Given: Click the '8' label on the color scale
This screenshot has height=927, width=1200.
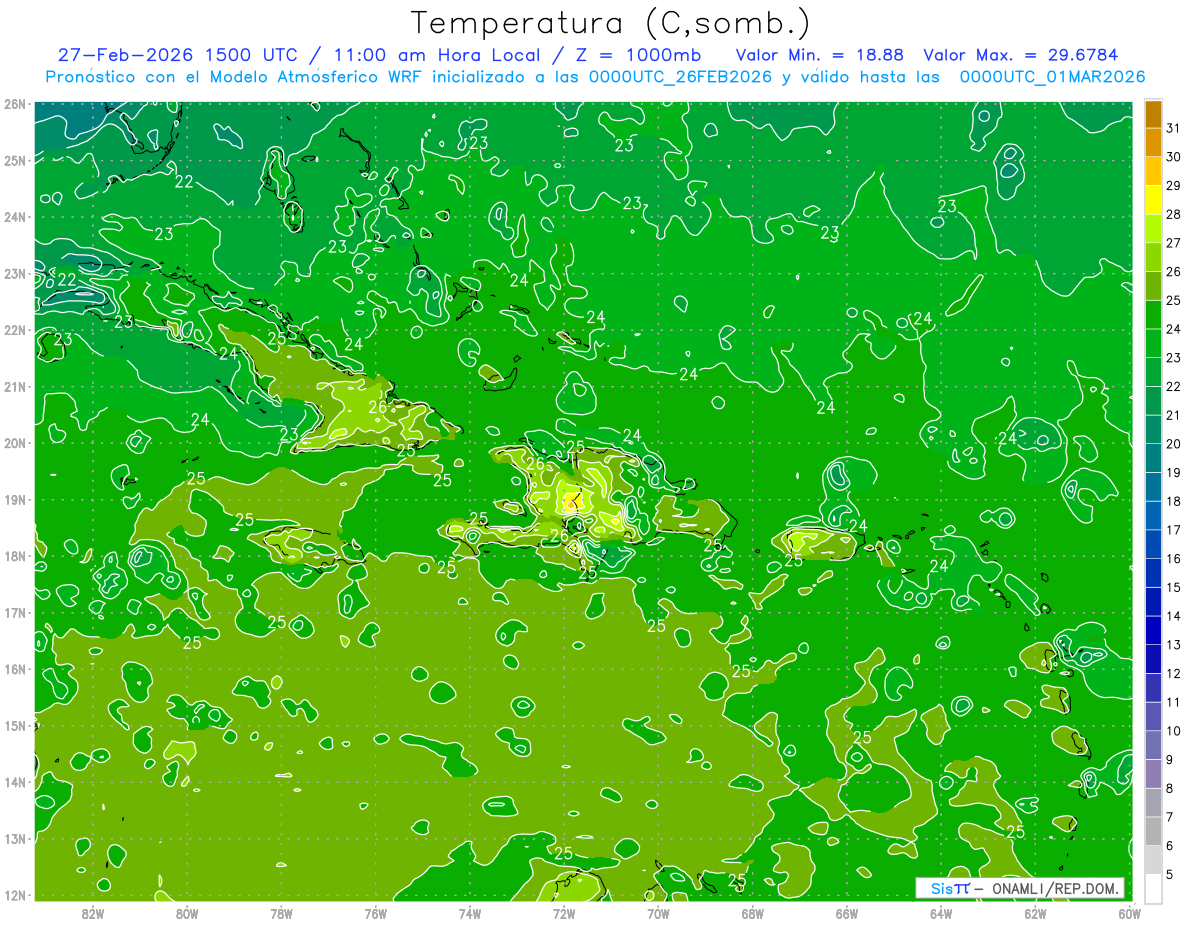Looking at the screenshot, I should point(1170,789).
